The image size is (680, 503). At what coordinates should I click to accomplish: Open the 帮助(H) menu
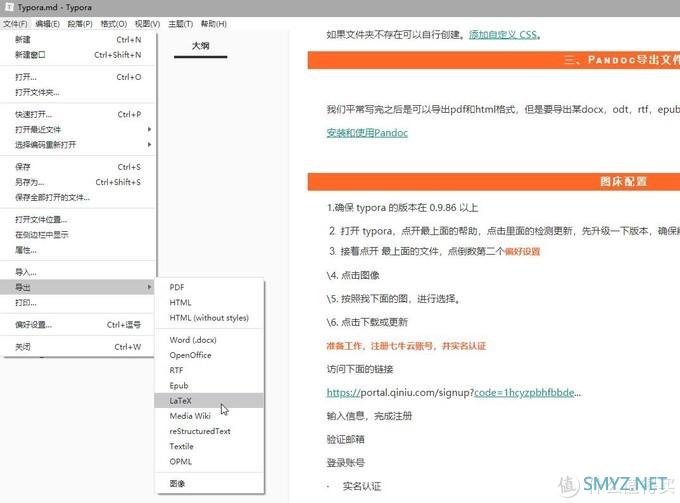pyautogui.click(x=213, y=24)
